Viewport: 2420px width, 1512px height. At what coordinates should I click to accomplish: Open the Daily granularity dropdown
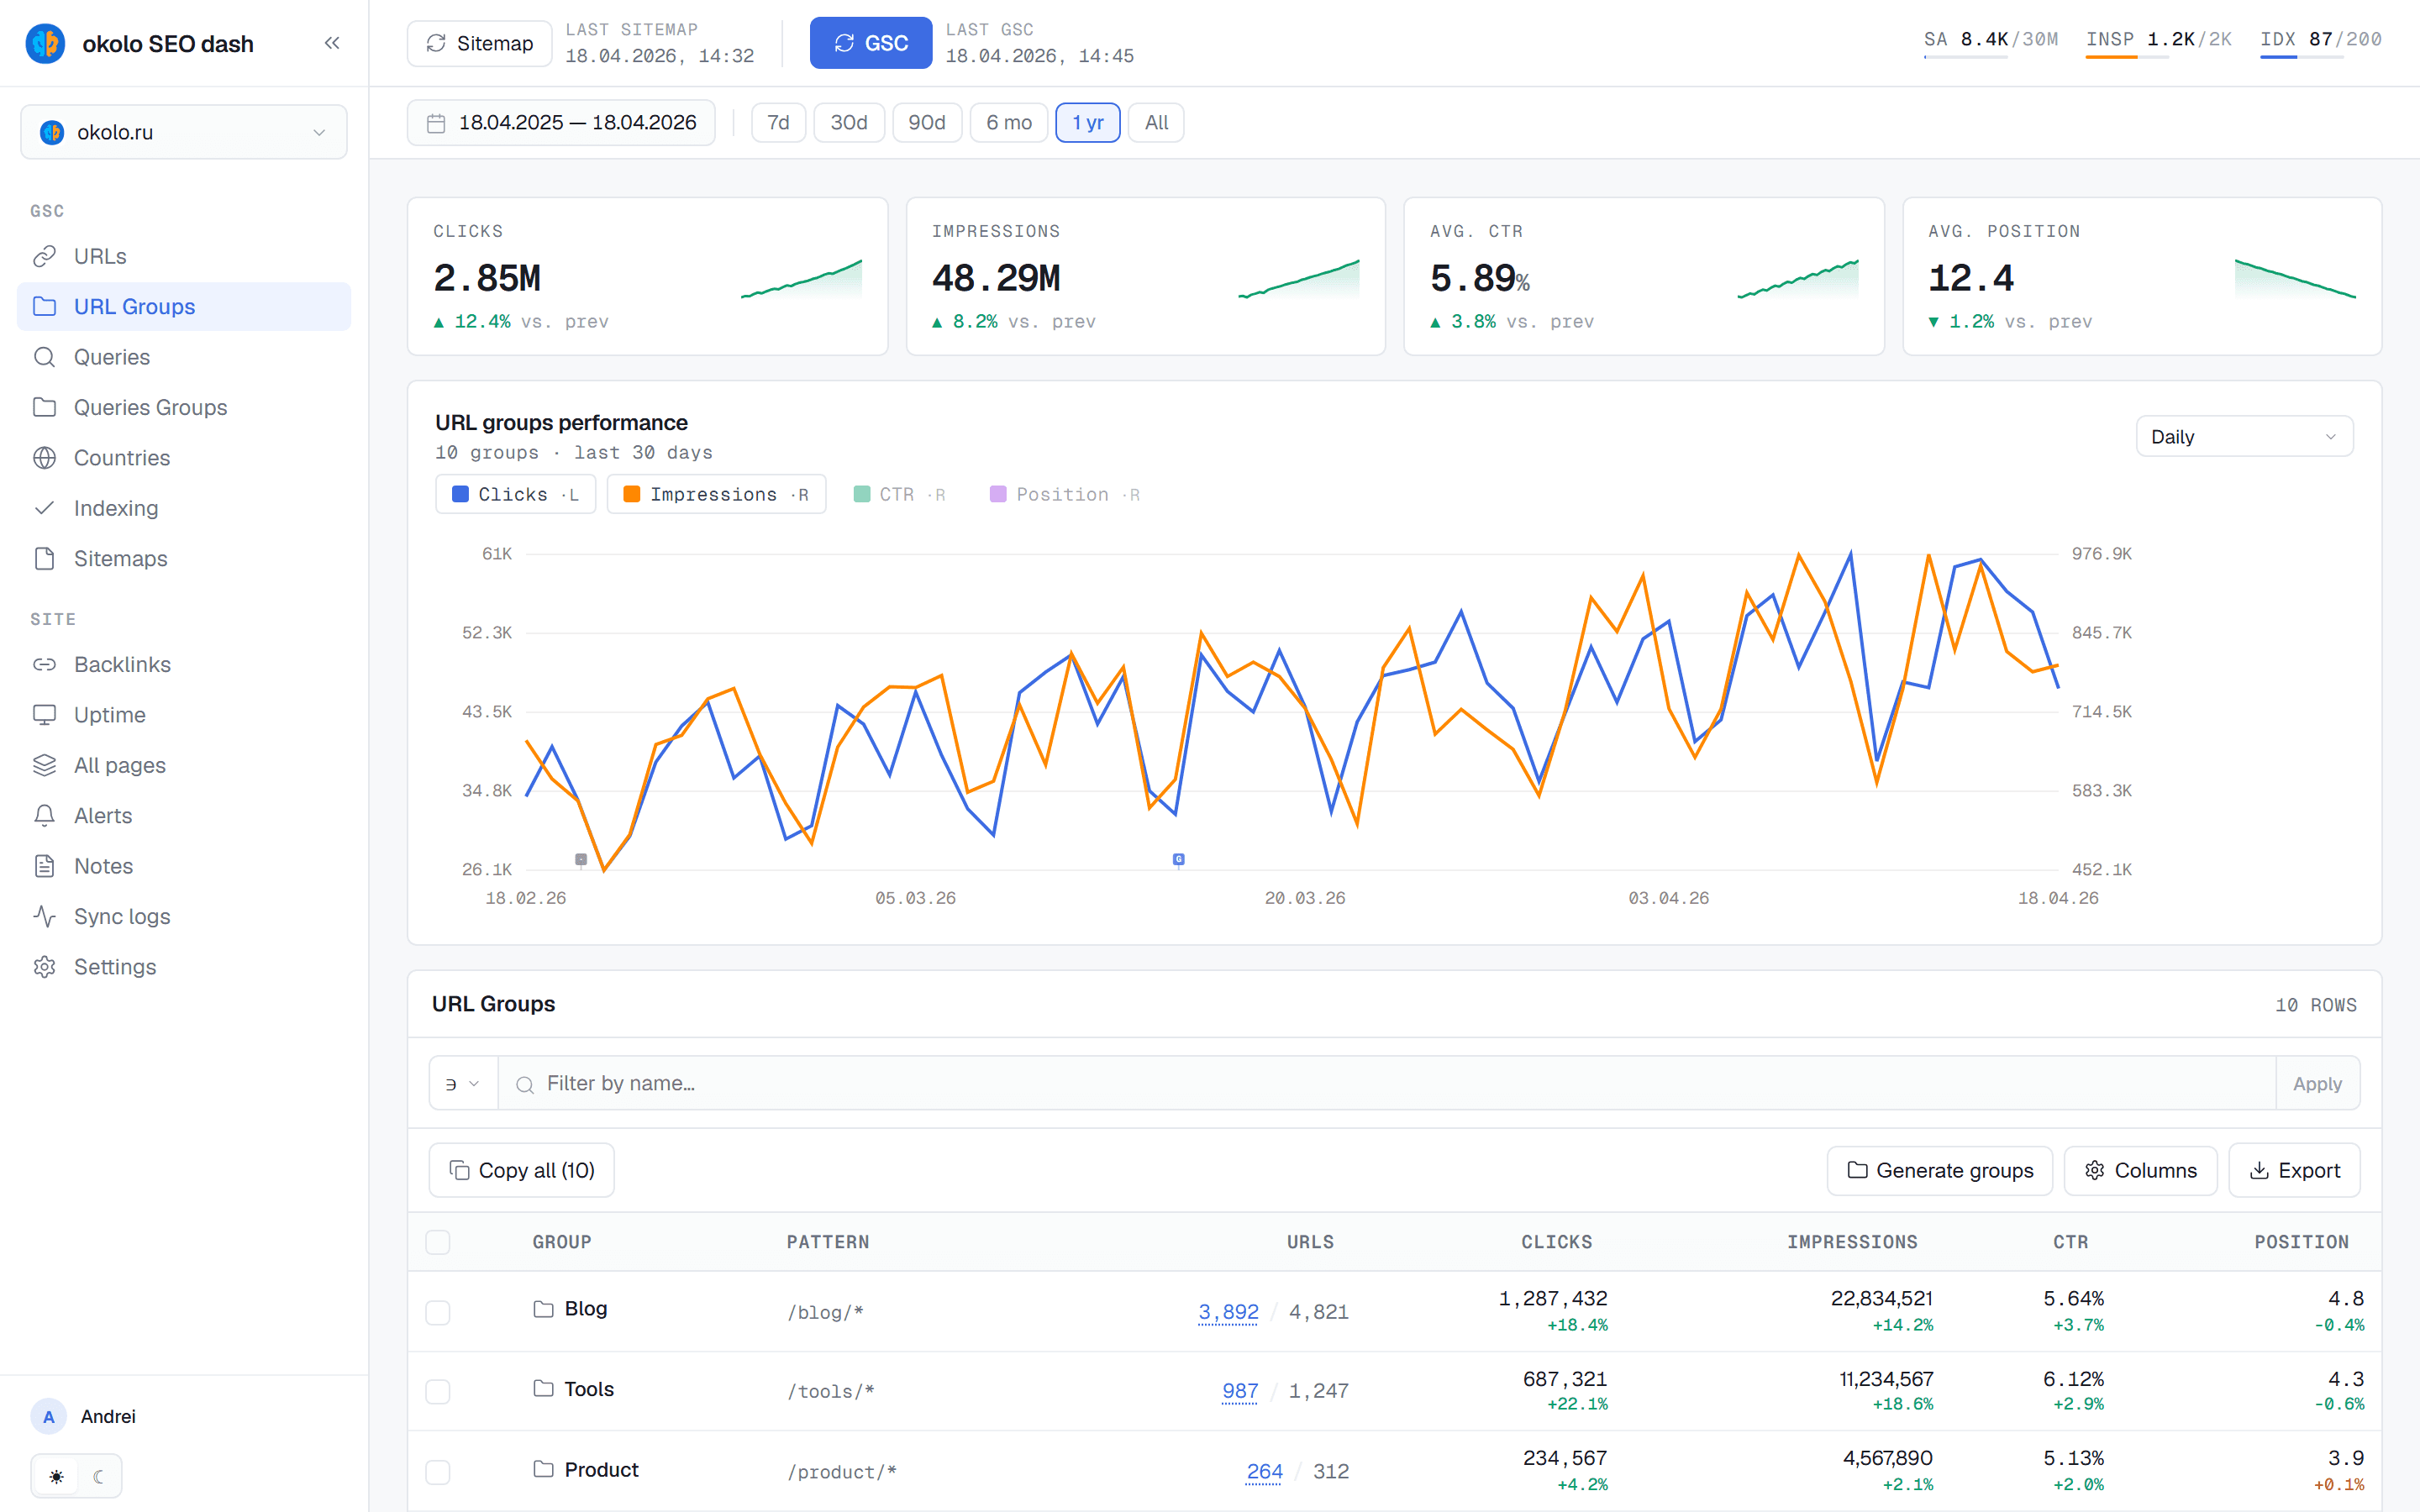2244,437
